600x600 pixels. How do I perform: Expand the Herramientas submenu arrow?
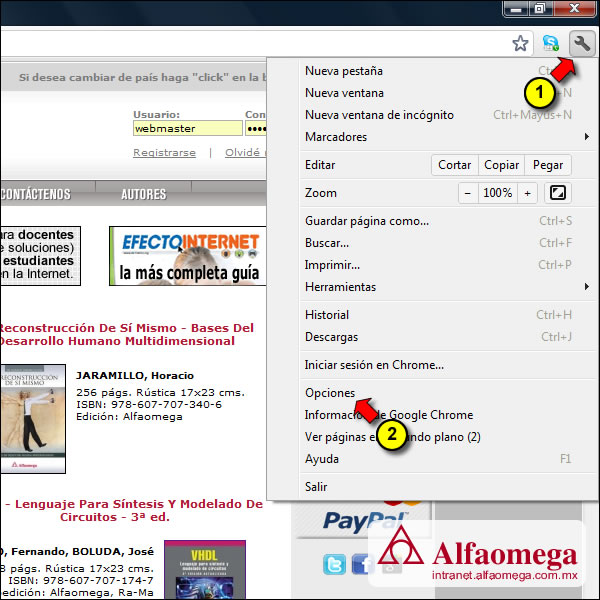pos(587,287)
